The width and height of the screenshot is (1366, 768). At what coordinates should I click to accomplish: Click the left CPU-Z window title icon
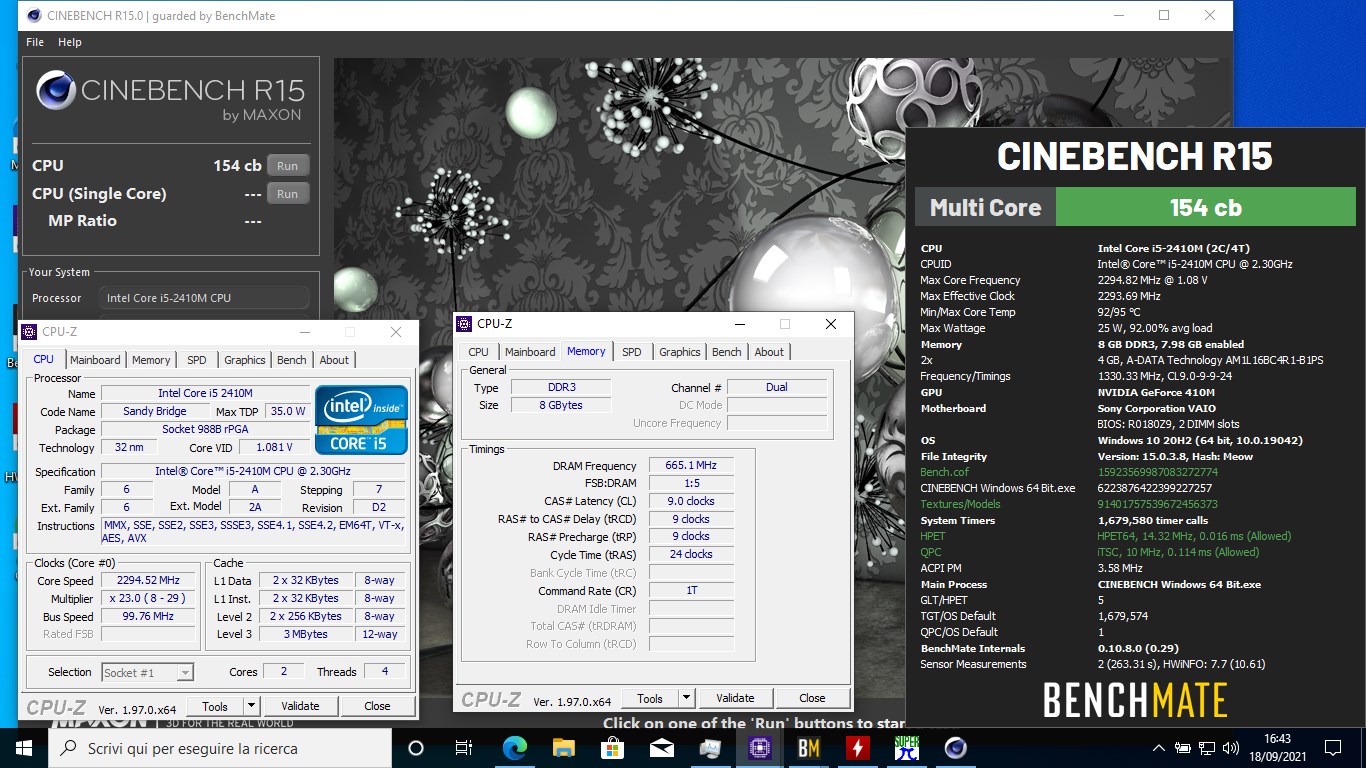tap(29, 332)
